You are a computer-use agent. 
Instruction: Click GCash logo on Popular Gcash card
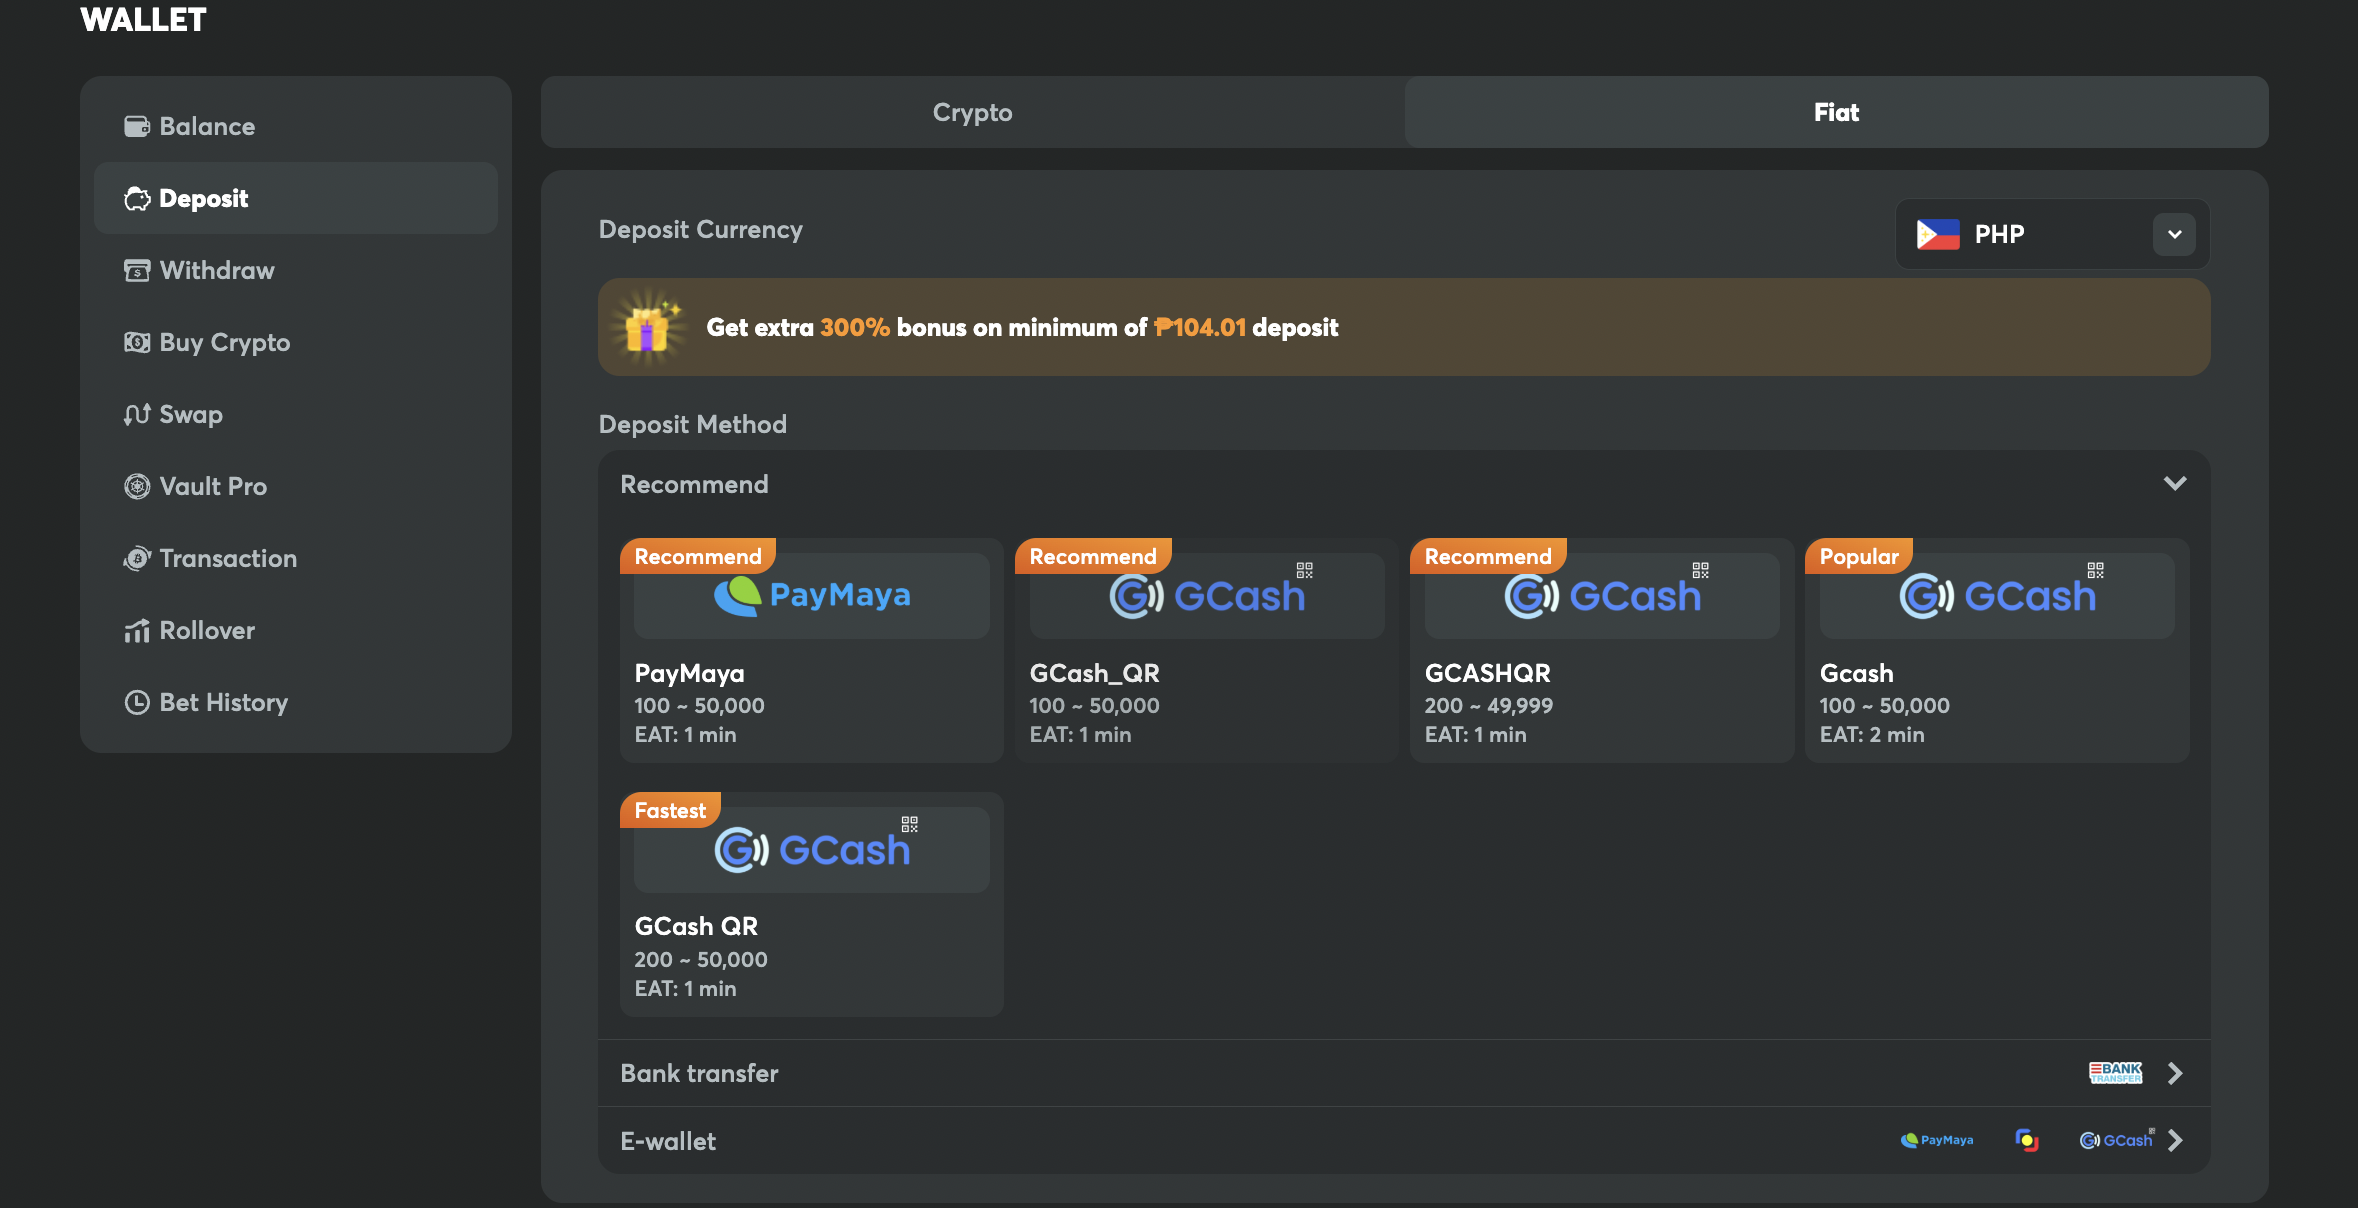click(1998, 595)
